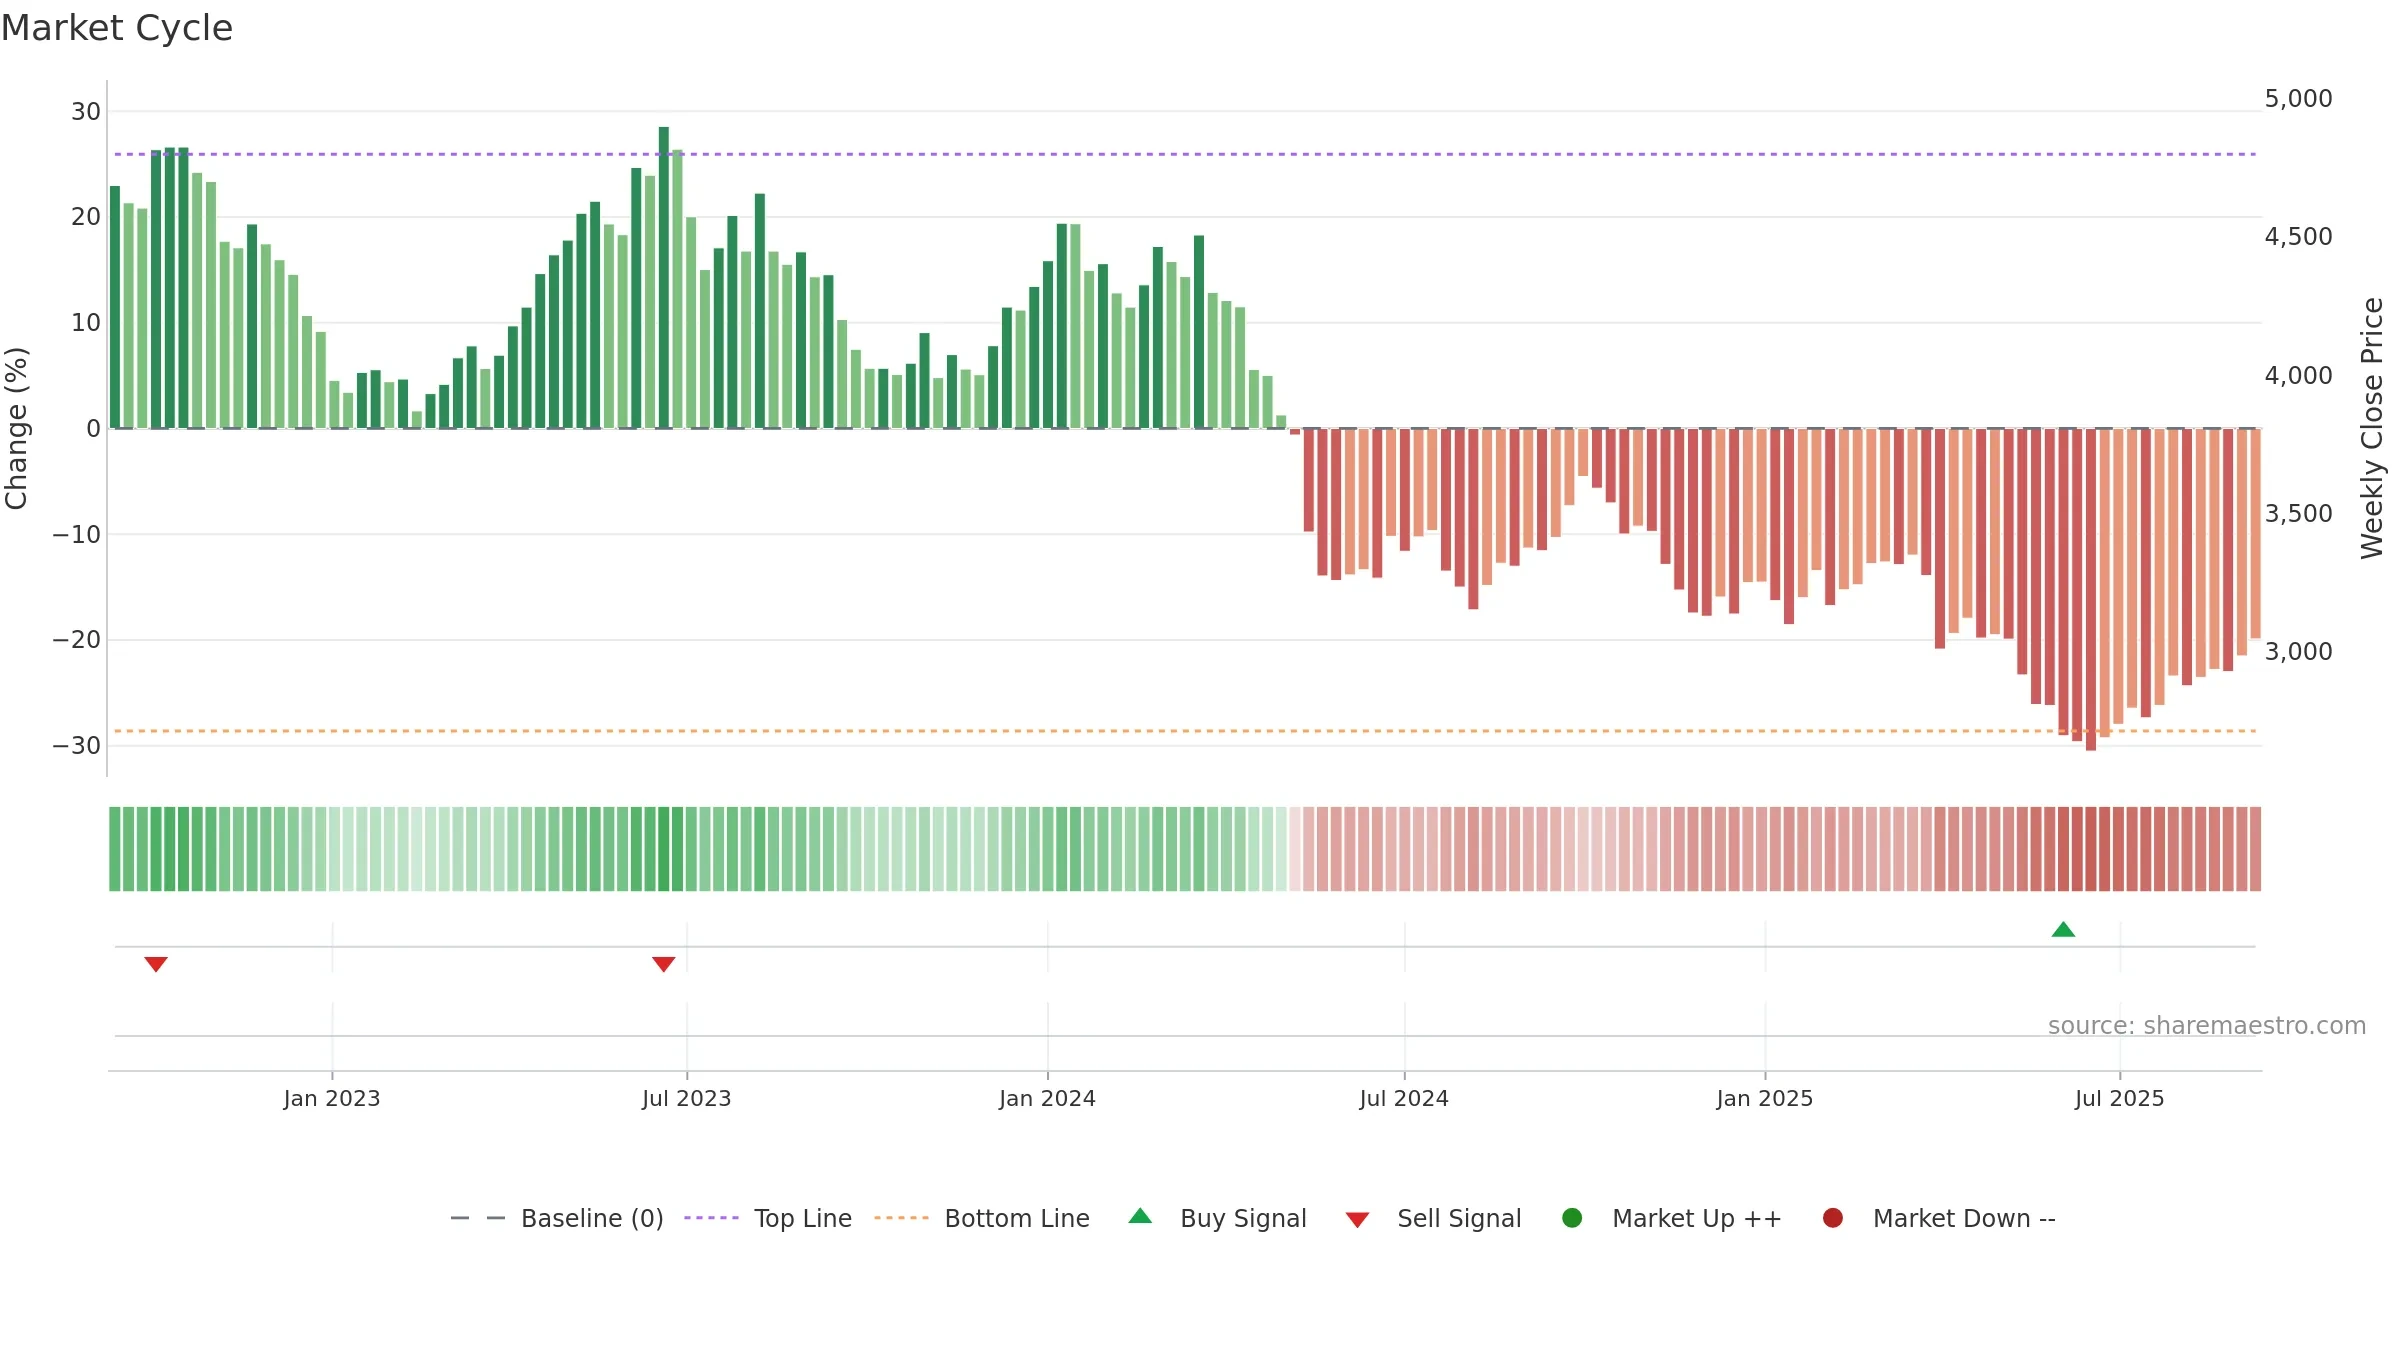The image size is (2400, 1350).
Task: Click the Jul 2024 x-axis label
Action: click(1404, 1099)
